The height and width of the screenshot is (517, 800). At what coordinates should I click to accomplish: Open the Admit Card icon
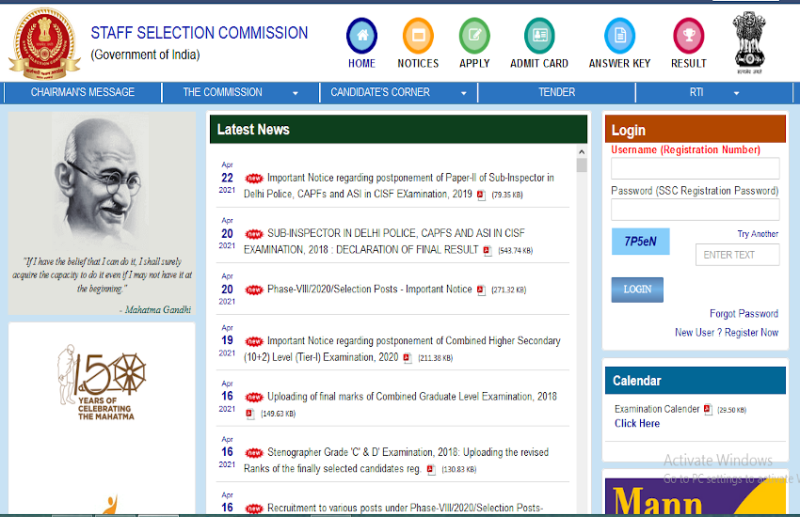coord(539,36)
